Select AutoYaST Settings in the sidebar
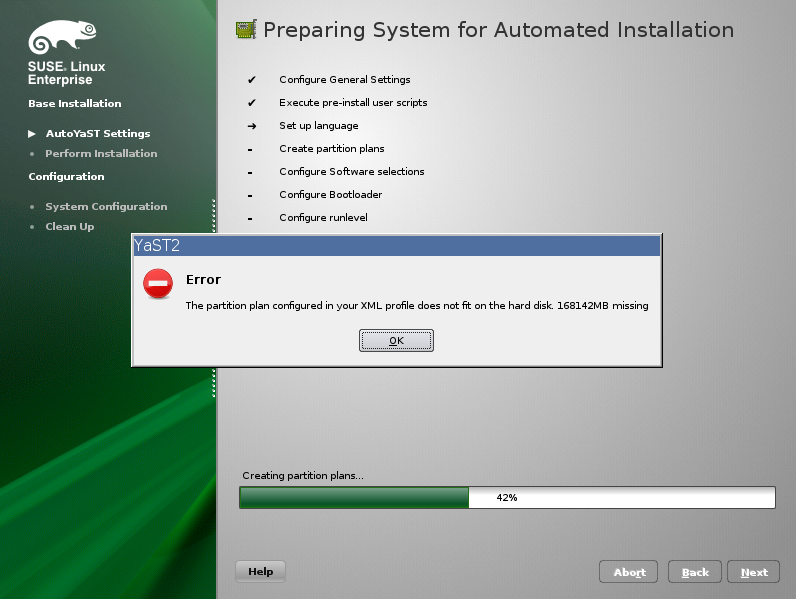This screenshot has width=796, height=599. pyautogui.click(x=98, y=134)
